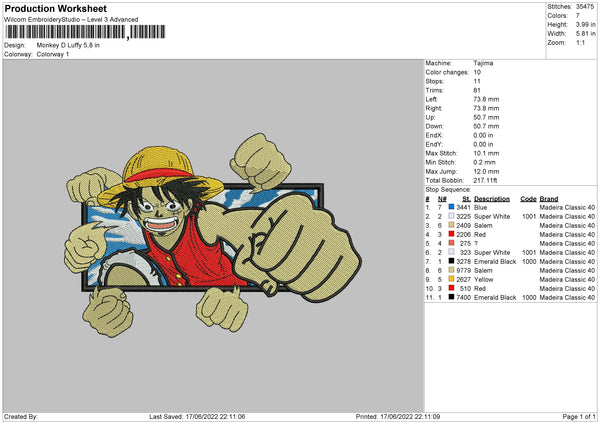
Task: Select the 'Right:' label
Action: tap(434, 108)
